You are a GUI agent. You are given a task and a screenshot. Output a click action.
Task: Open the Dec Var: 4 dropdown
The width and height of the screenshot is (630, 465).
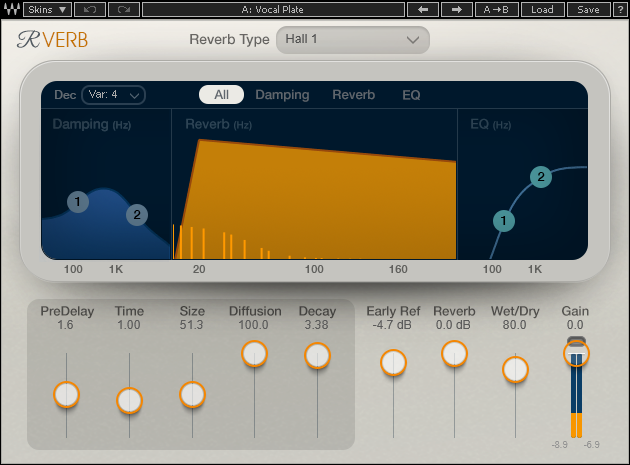114,95
